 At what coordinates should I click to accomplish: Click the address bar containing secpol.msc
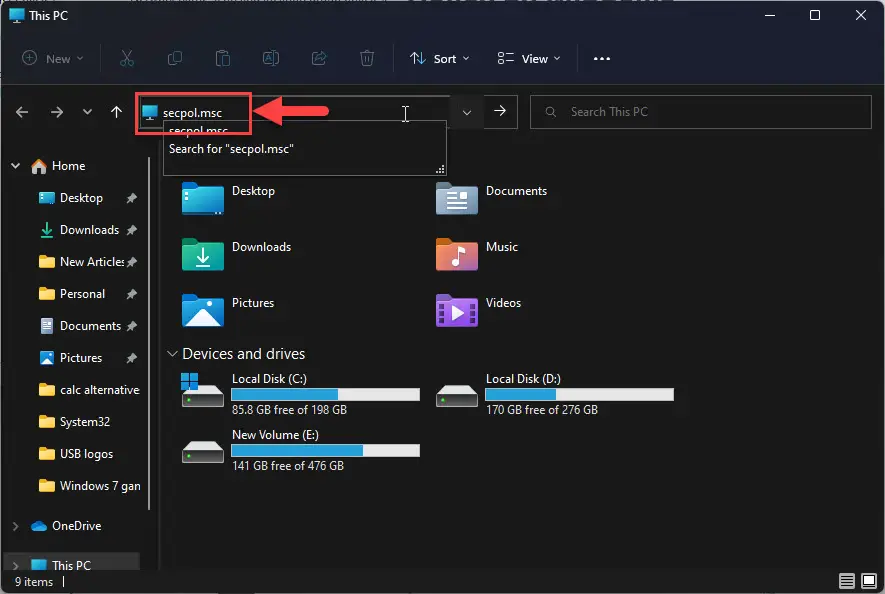pos(294,112)
